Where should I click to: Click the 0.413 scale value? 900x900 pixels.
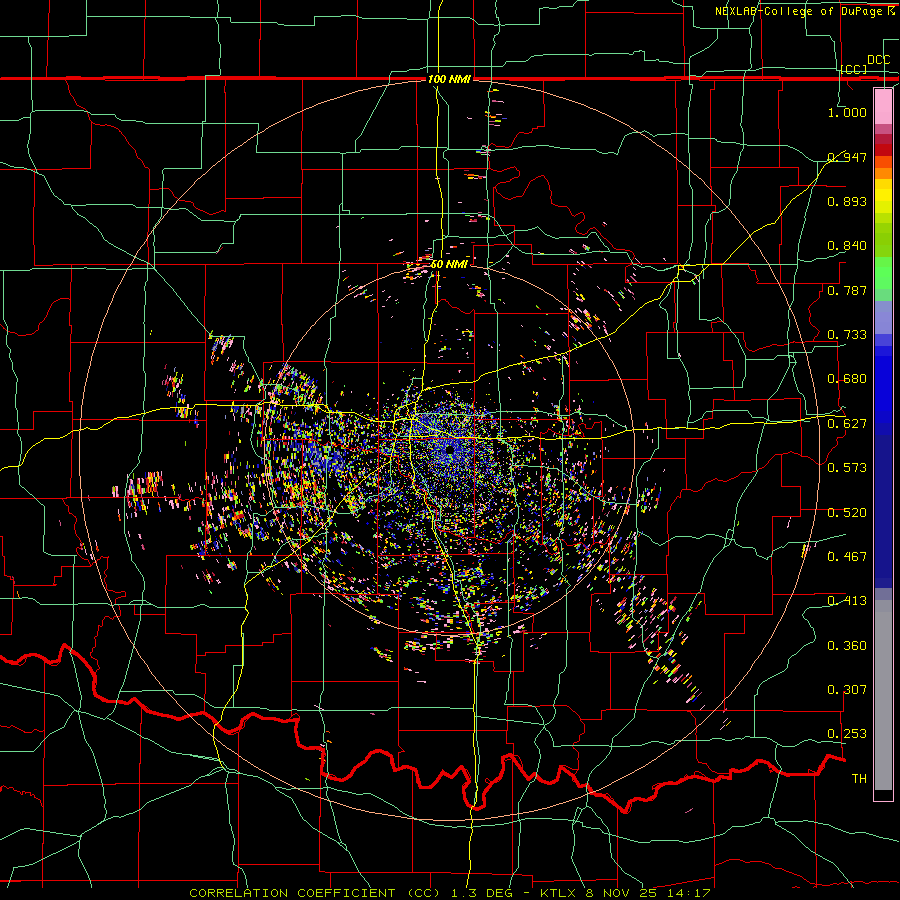(847, 601)
